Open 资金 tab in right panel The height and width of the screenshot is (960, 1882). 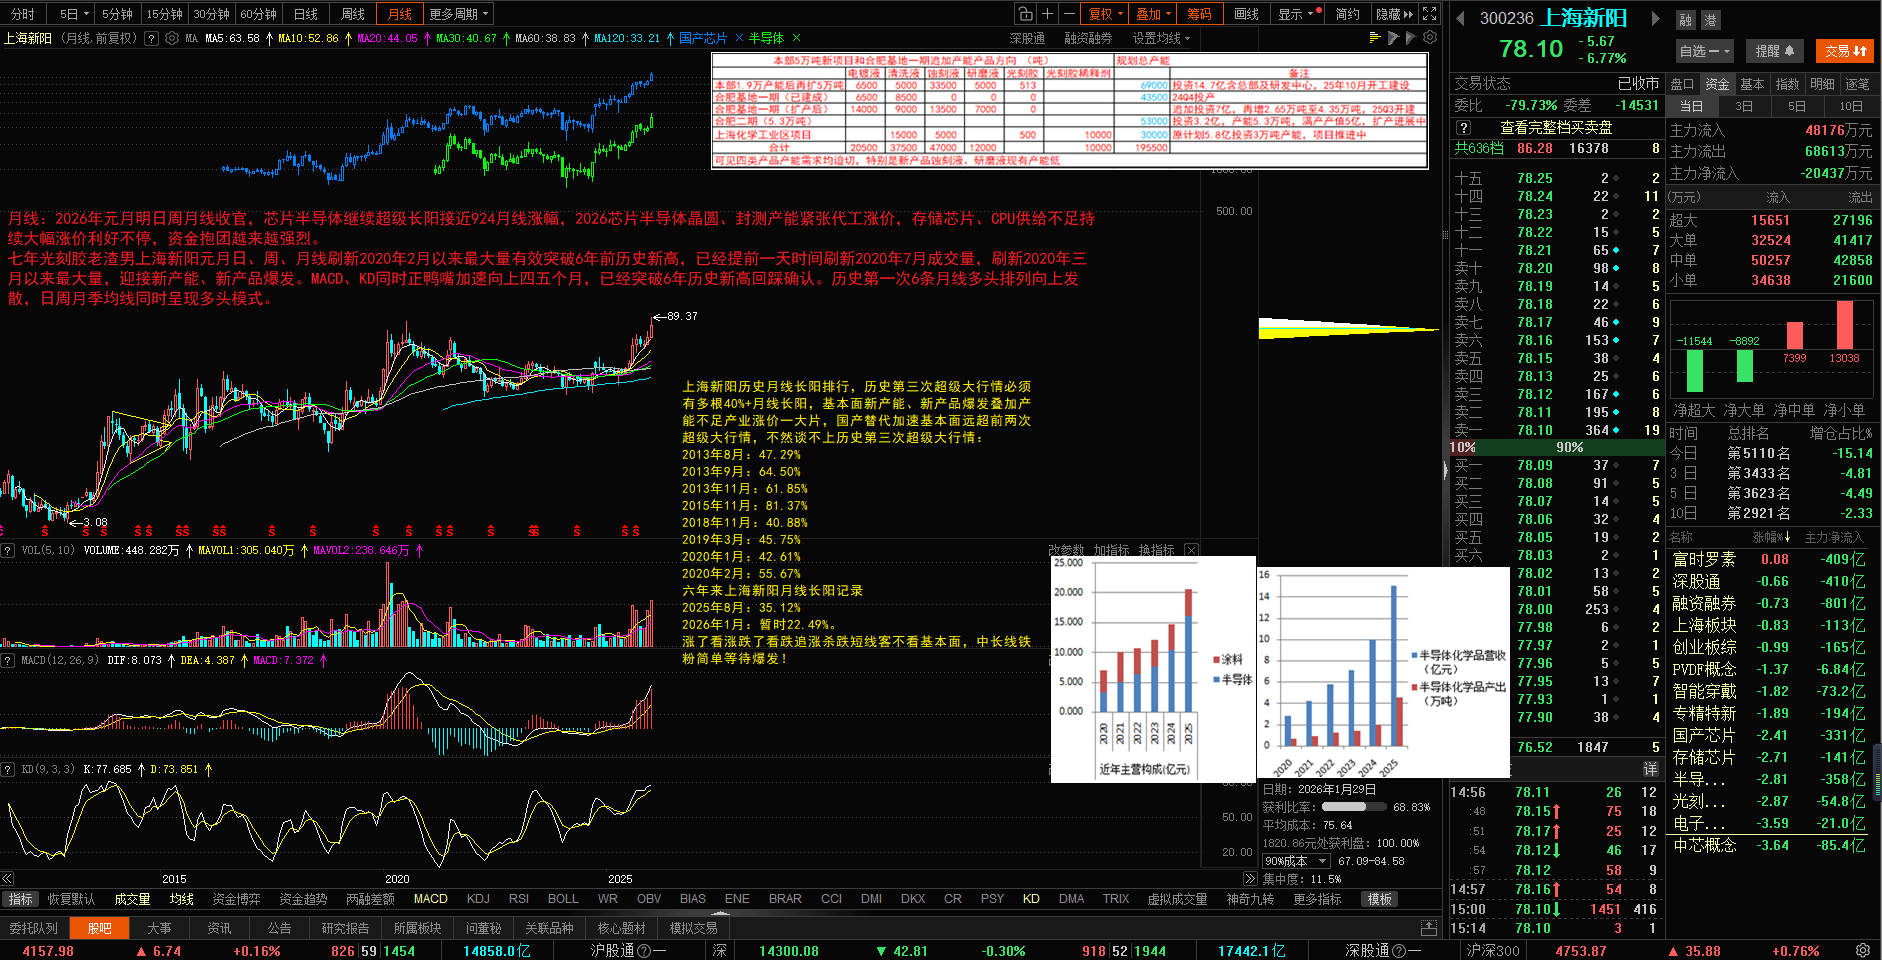pyautogui.click(x=1717, y=84)
